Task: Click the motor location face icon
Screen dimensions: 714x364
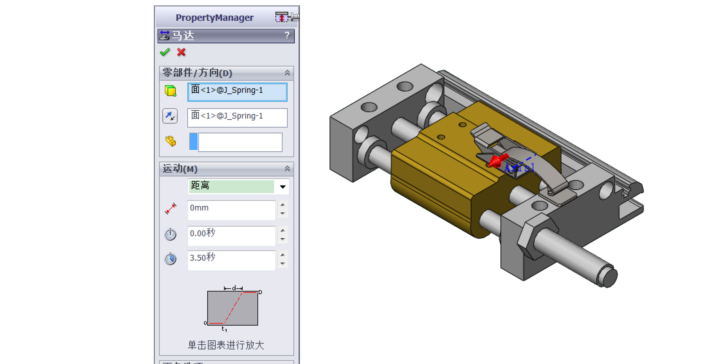Action: (170, 91)
